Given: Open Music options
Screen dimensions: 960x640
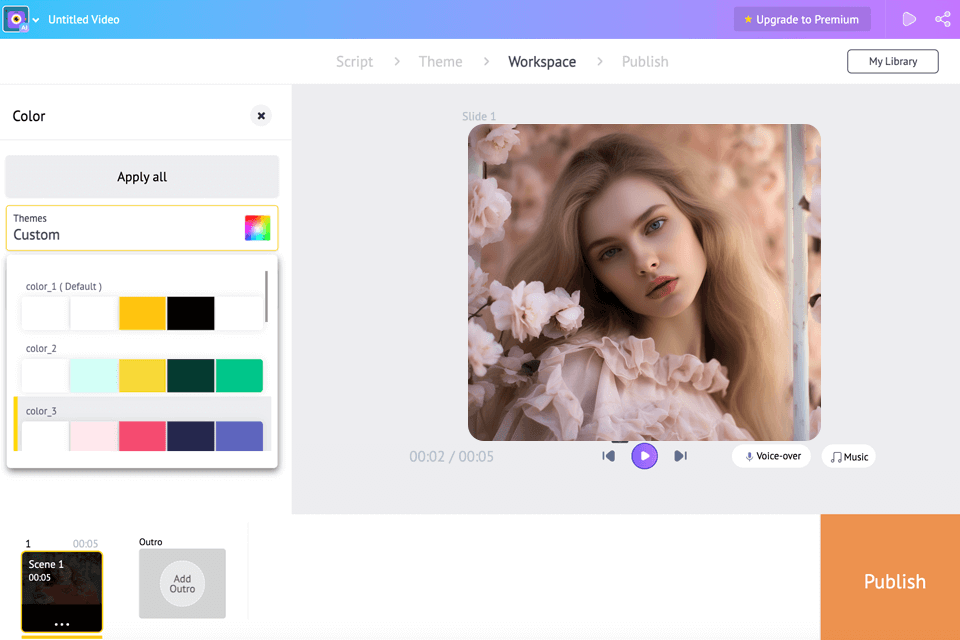Looking at the screenshot, I should [x=849, y=456].
